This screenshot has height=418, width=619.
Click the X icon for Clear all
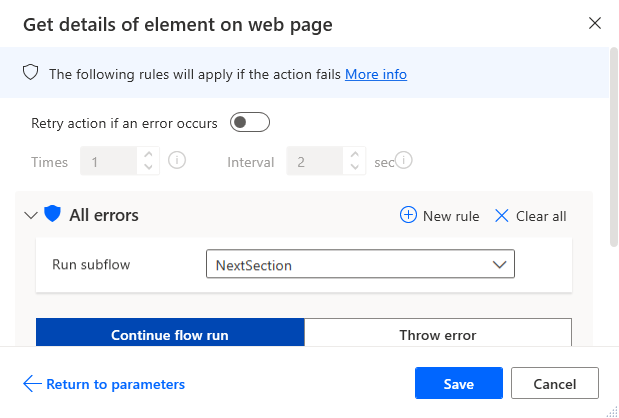(502, 215)
